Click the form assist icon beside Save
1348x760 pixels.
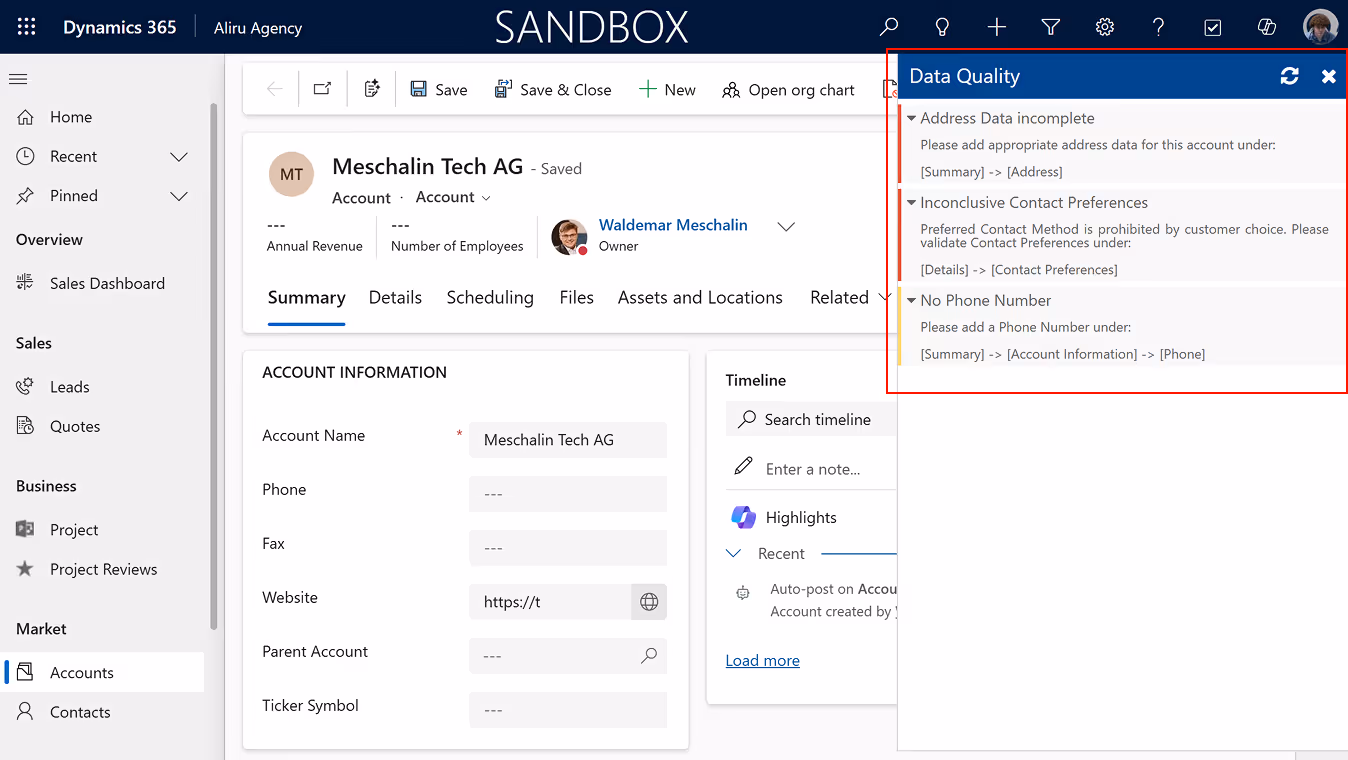372,89
